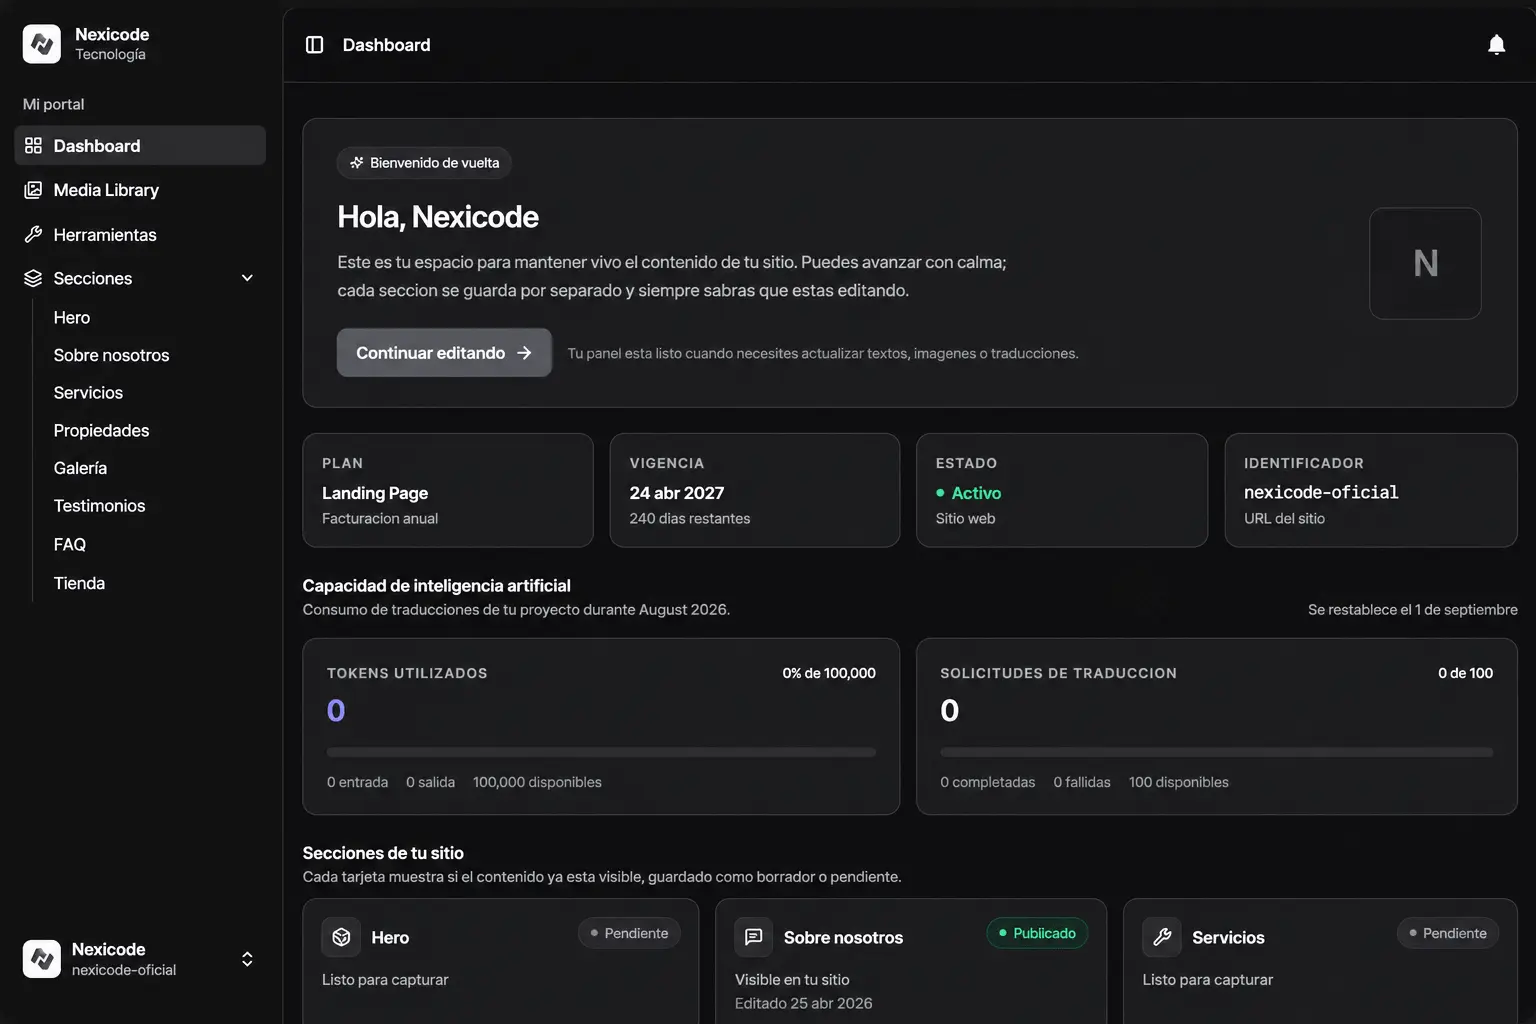Click the 'Secciones de tu sitio' heading
The height and width of the screenshot is (1024, 1536).
(x=383, y=854)
